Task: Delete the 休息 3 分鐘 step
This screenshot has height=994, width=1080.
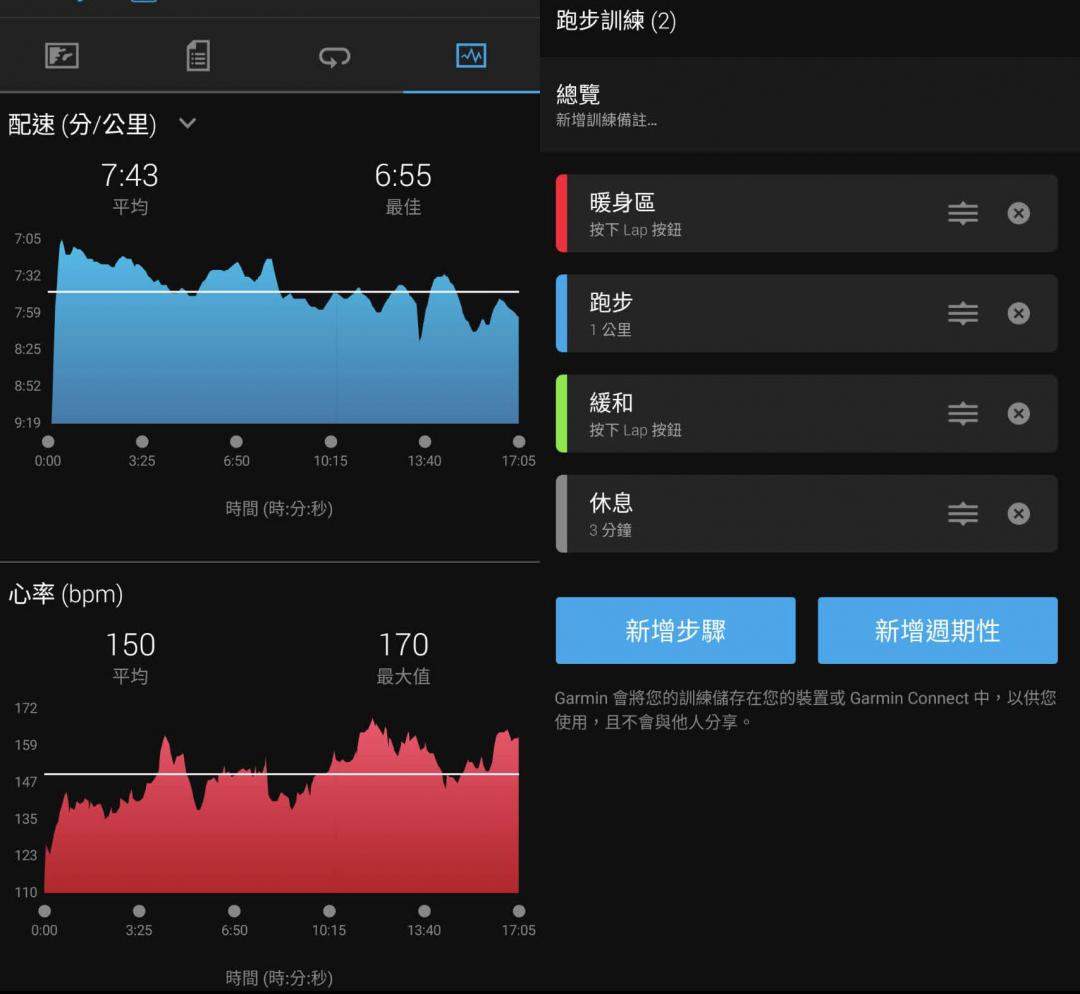Action: (x=1018, y=513)
